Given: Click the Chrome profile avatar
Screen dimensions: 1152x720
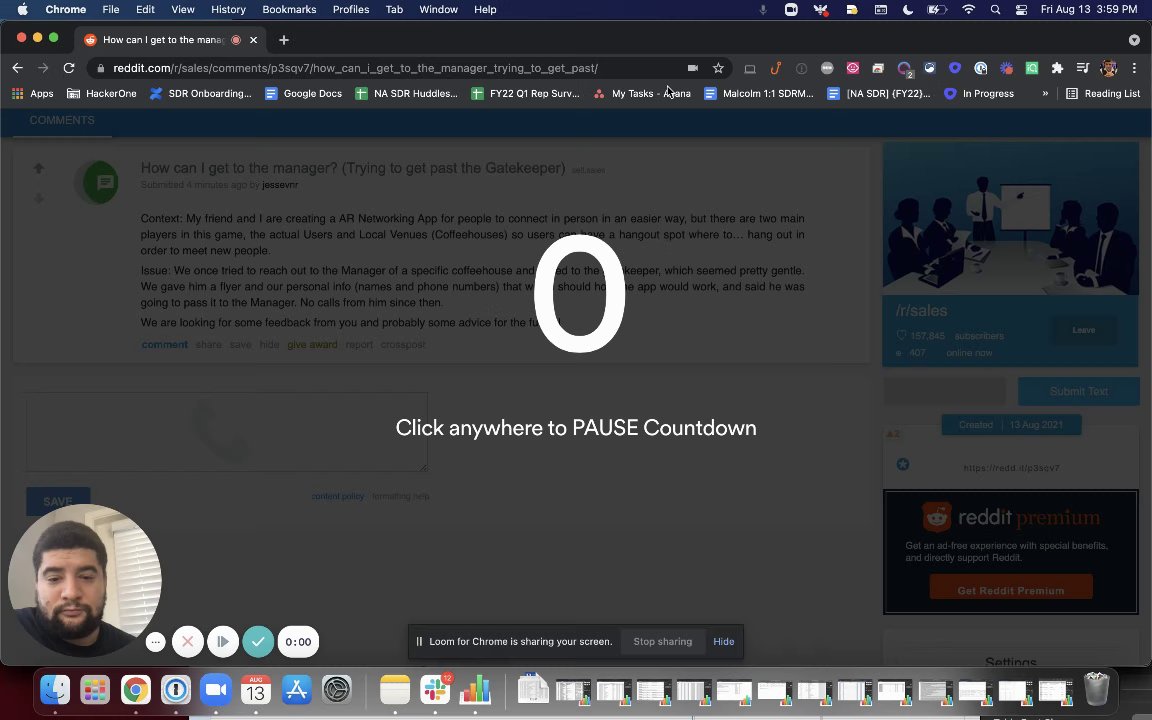Looking at the screenshot, I should coord(1109,68).
